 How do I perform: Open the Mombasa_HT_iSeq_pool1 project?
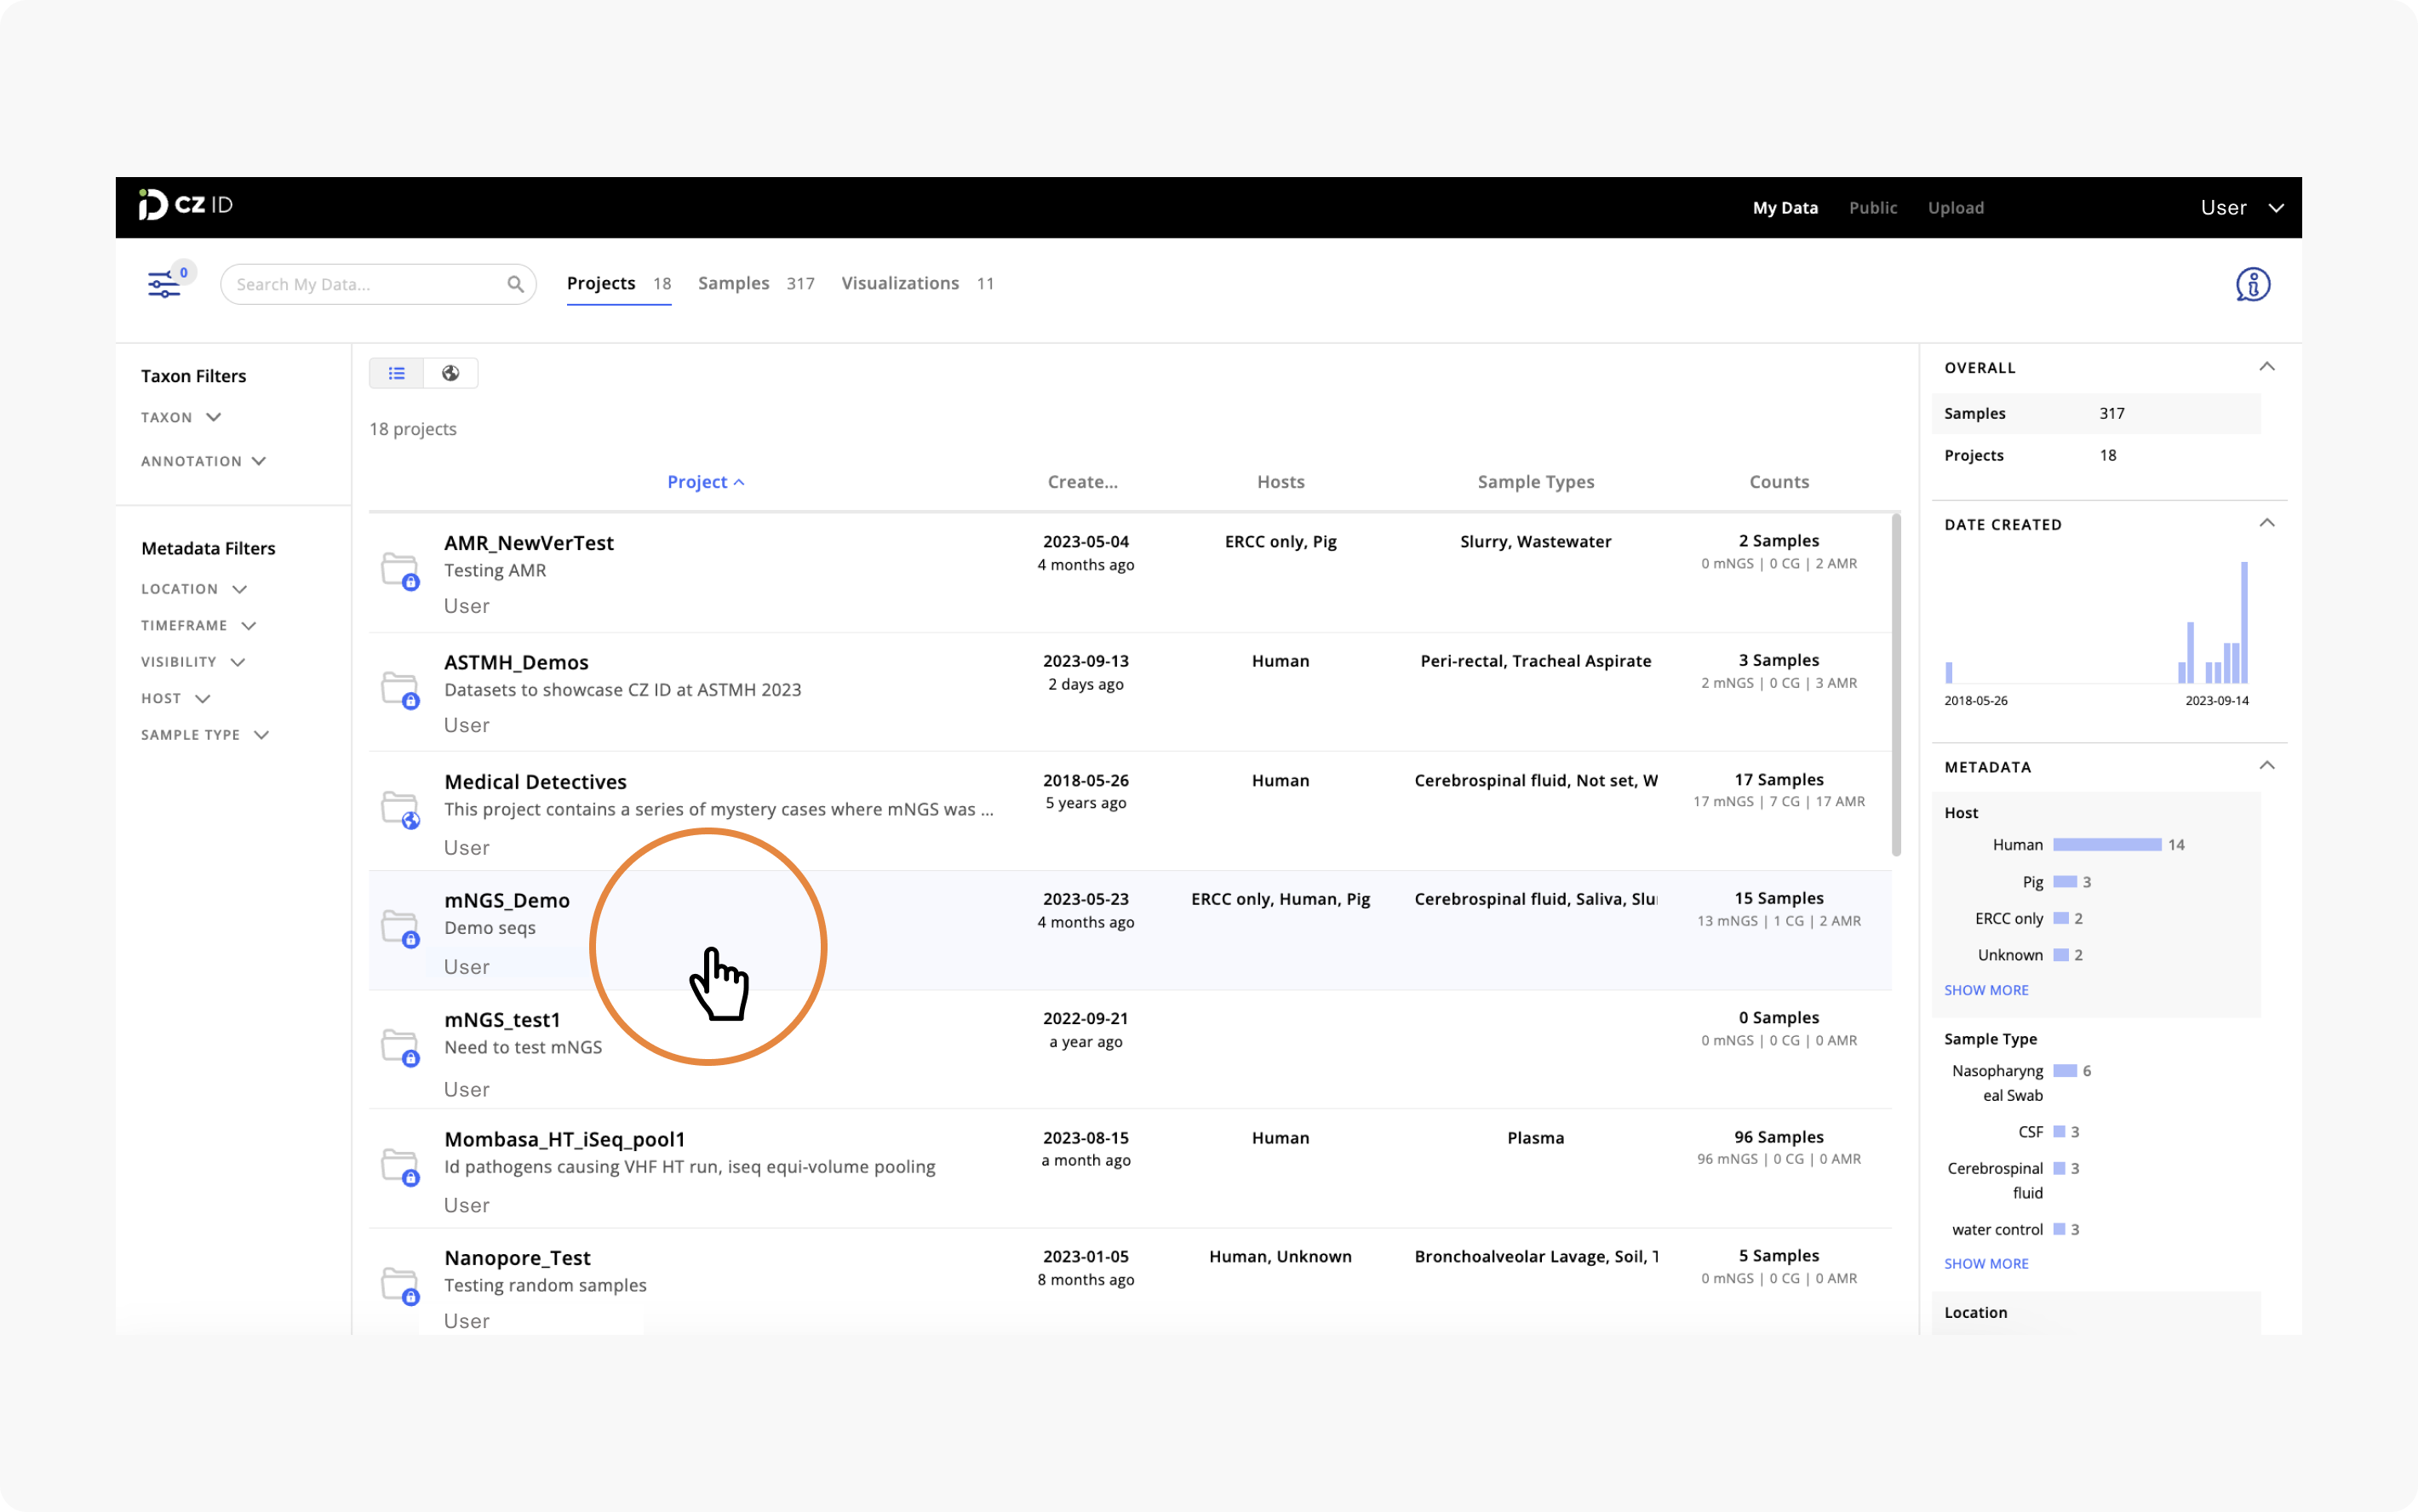pyautogui.click(x=564, y=1140)
